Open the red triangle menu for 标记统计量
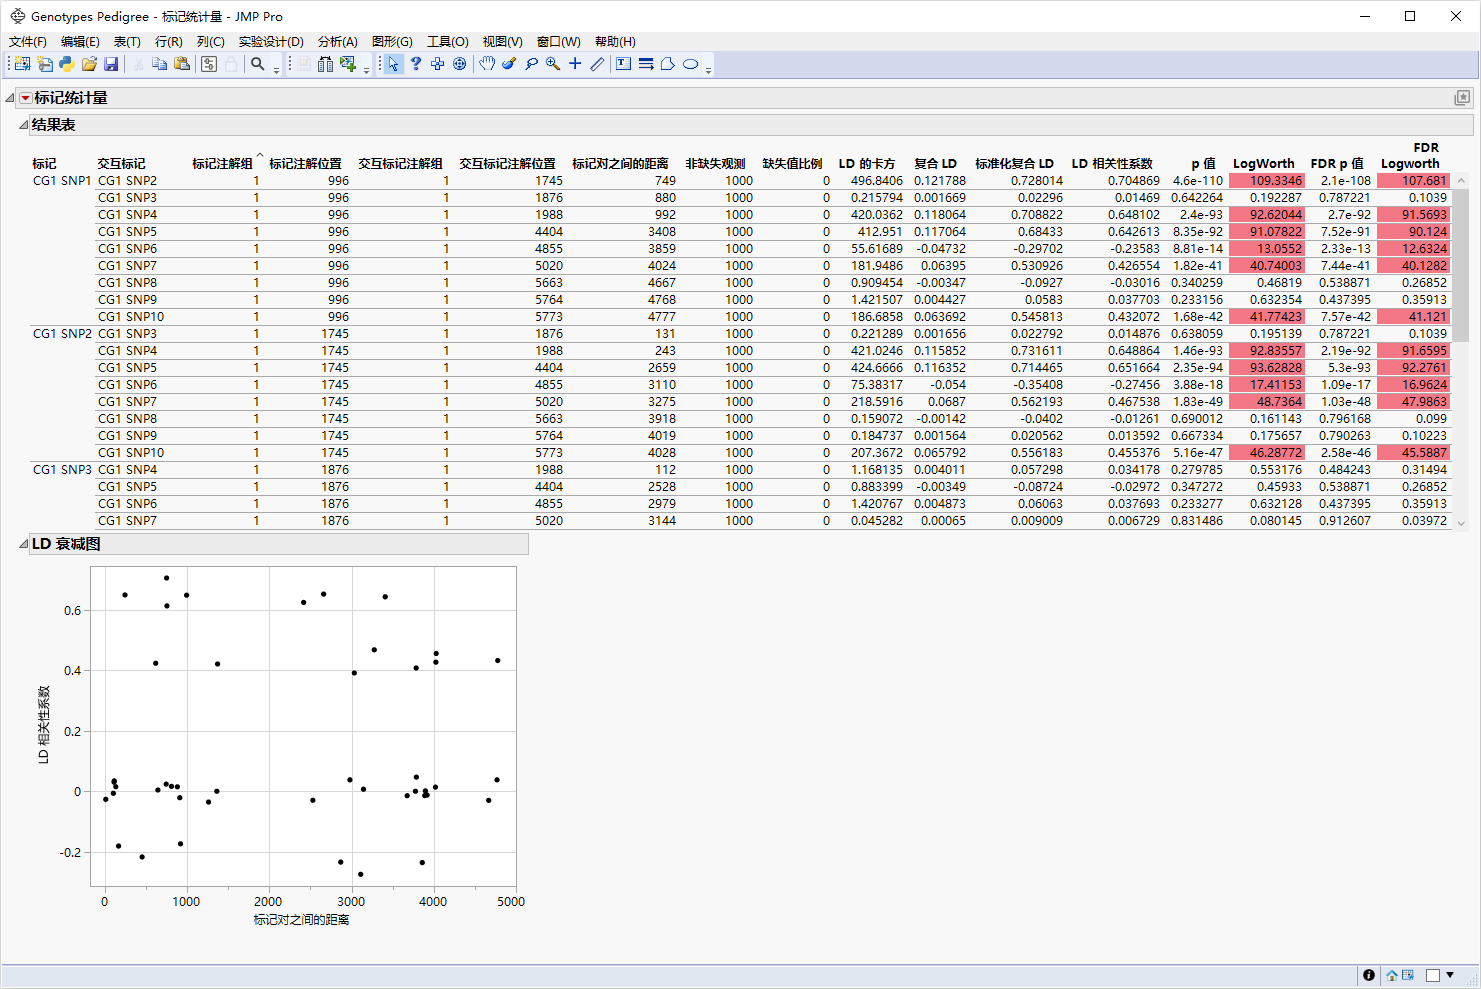 click(26, 98)
